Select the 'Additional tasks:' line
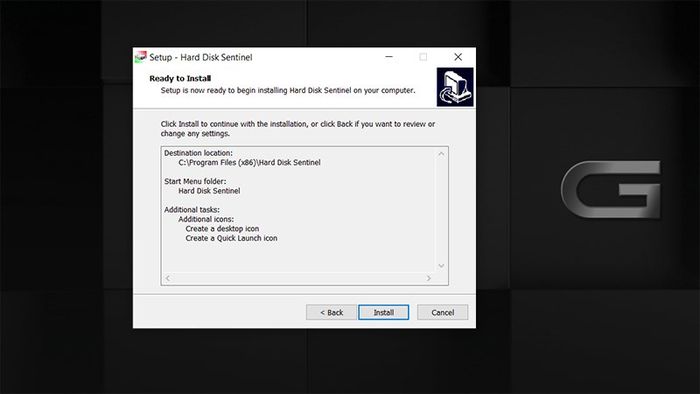The image size is (700, 394). (x=192, y=209)
